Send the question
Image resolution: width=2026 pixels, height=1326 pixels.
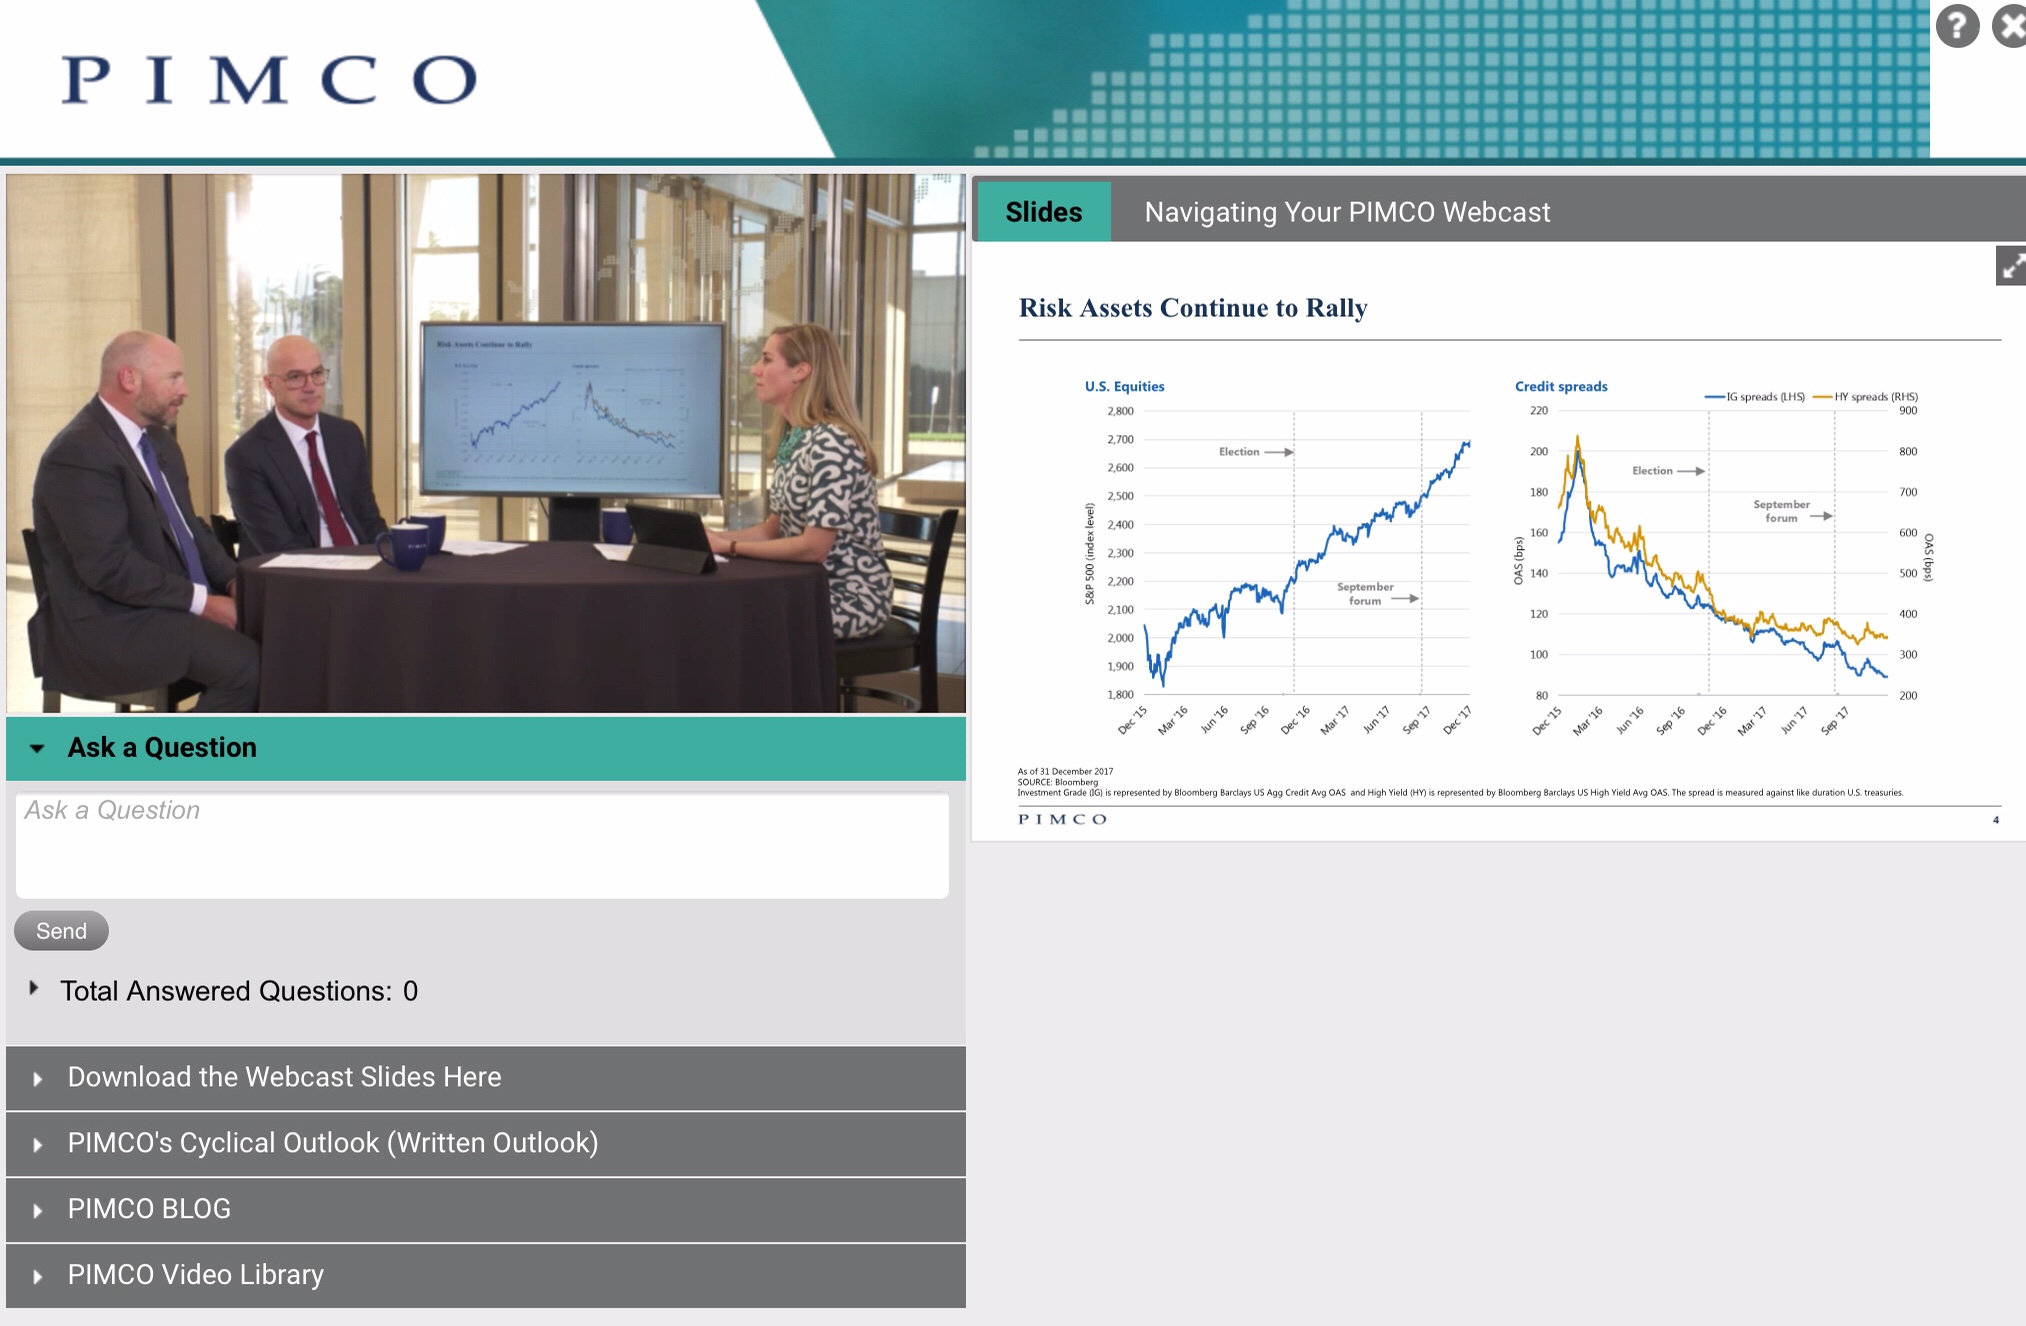pyautogui.click(x=61, y=931)
